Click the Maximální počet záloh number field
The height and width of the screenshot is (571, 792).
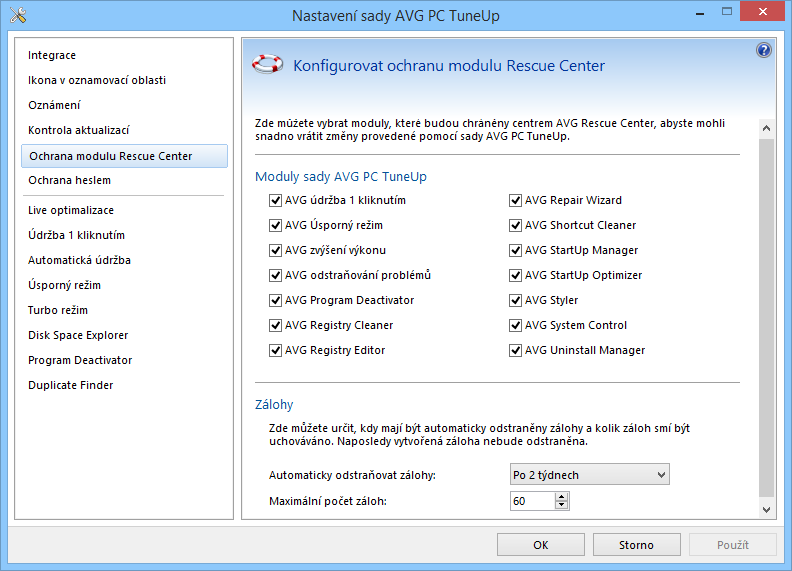click(532, 501)
